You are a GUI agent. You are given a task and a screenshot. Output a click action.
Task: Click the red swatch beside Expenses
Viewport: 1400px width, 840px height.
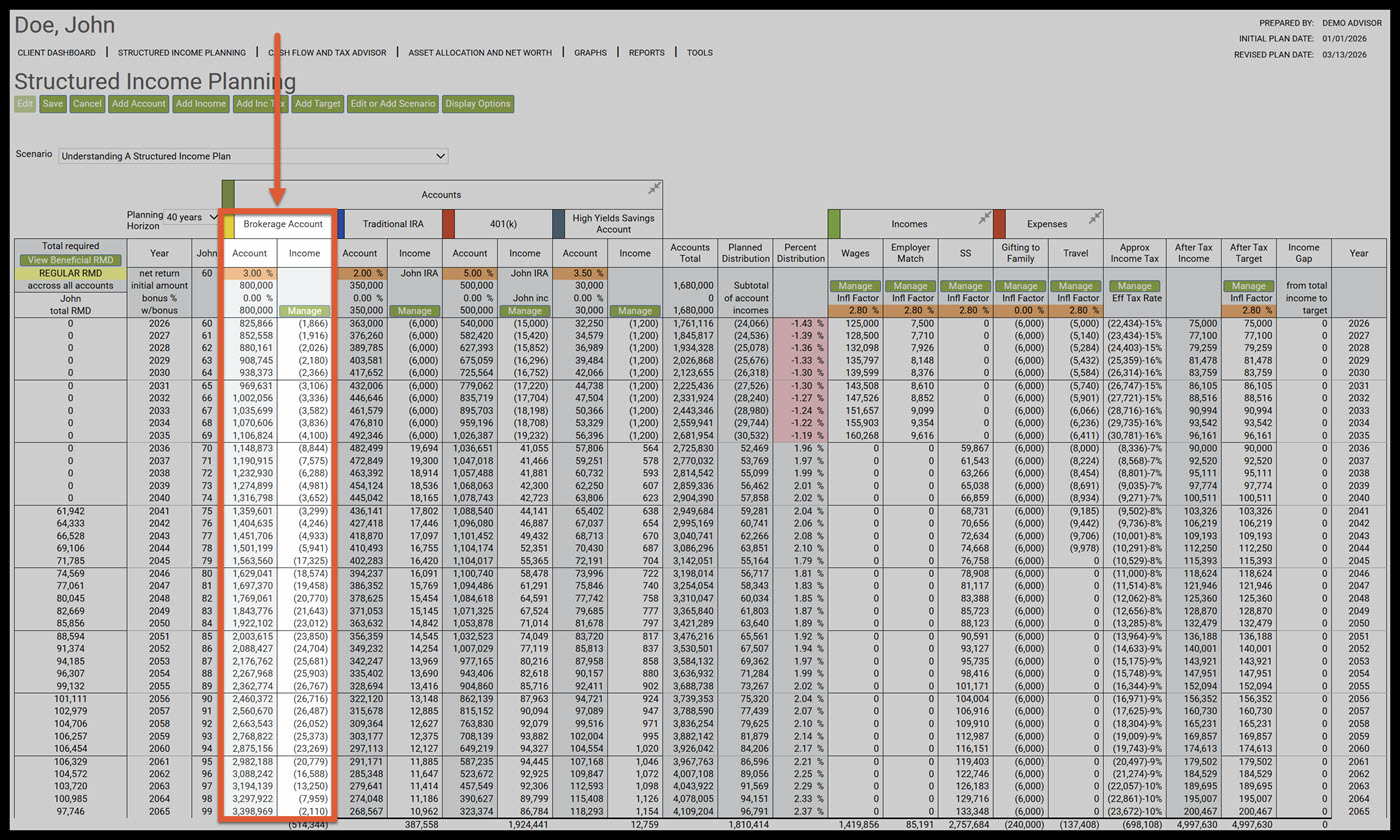1000,224
